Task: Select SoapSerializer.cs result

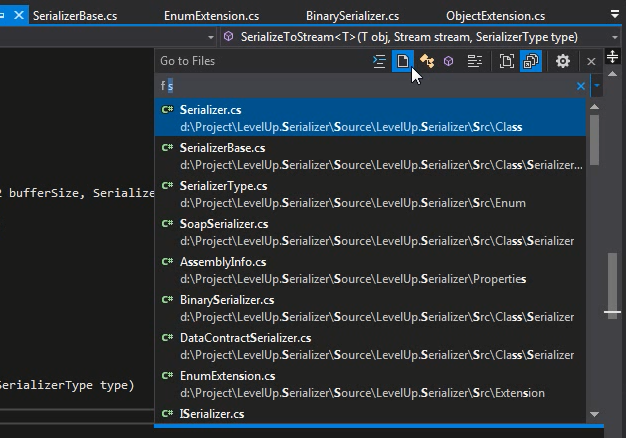Action: click(370, 232)
